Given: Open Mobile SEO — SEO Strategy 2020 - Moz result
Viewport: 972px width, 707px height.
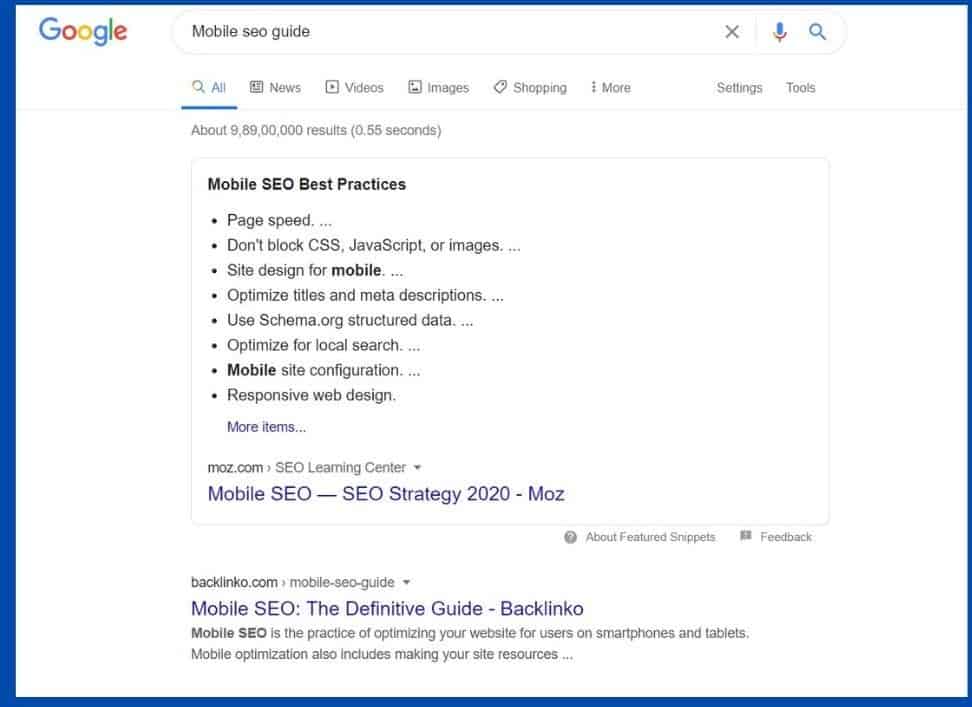Looking at the screenshot, I should point(386,494).
